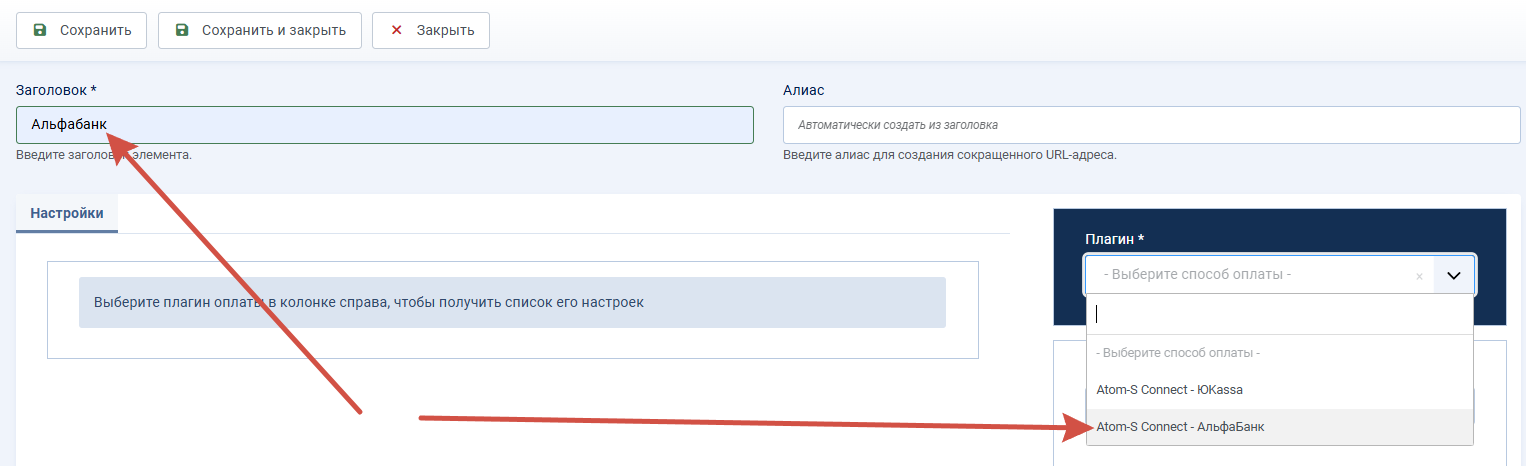Image resolution: width=1526 pixels, height=466 pixels.
Task: Clear plugin selection with small x
Action: coord(1419,276)
